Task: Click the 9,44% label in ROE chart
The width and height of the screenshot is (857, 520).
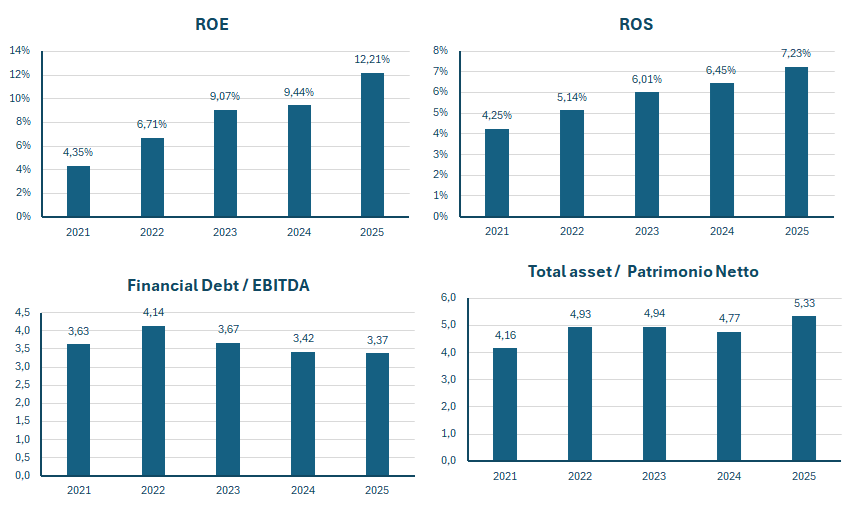Action: [x=298, y=92]
